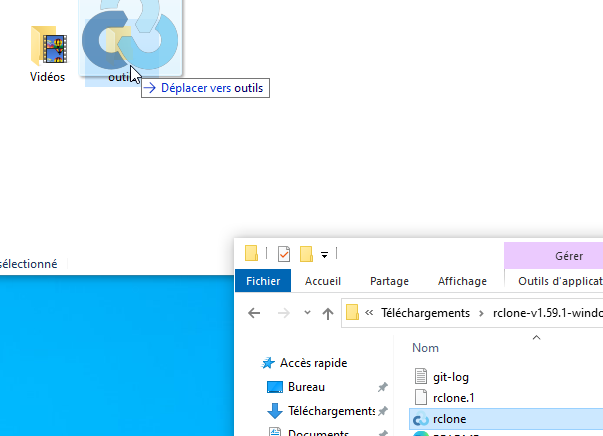
Task: Switch to the Affichage ribbon tab
Action: (462, 281)
